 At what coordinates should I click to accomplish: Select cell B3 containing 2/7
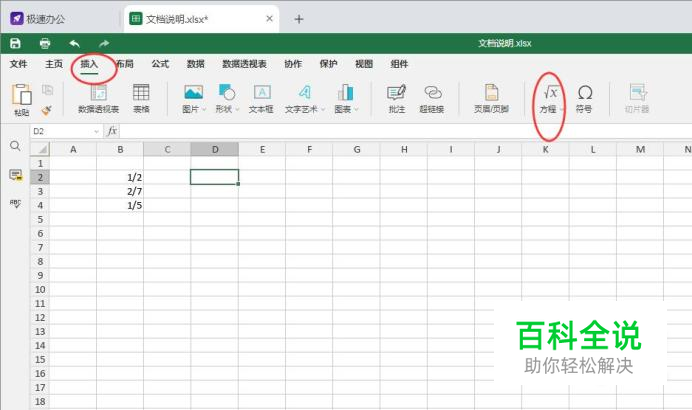pyautogui.click(x=120, y=192)
